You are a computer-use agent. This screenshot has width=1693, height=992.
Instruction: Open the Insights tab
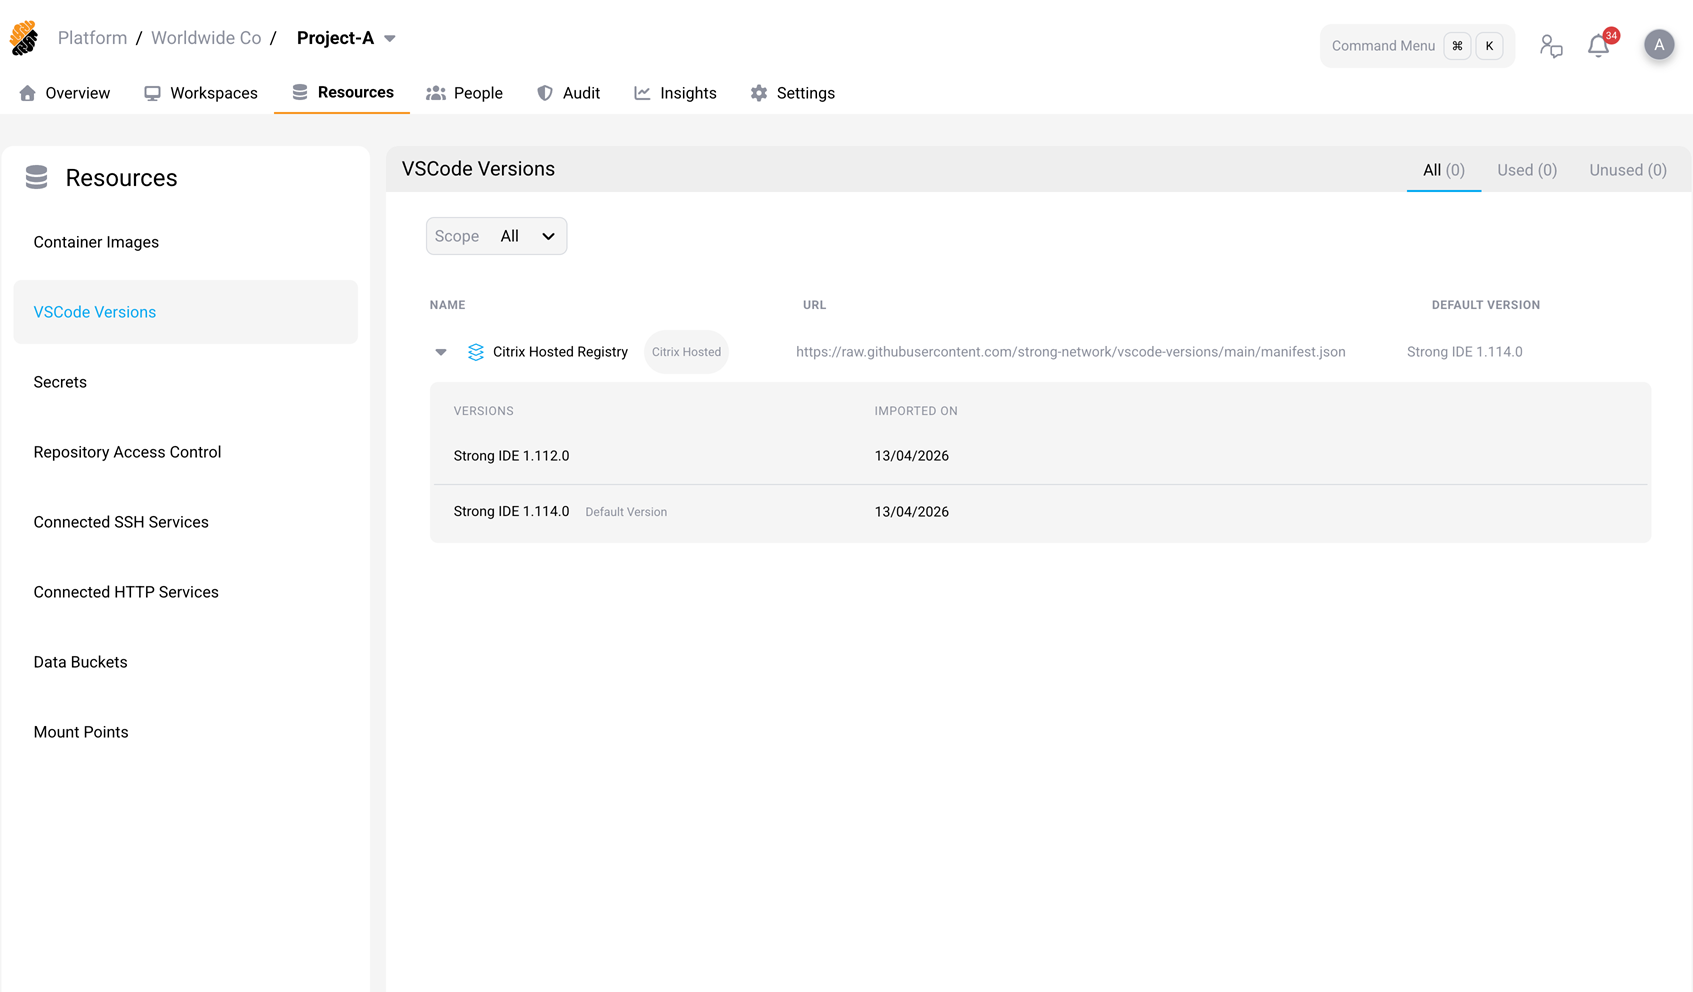[676, 93]
